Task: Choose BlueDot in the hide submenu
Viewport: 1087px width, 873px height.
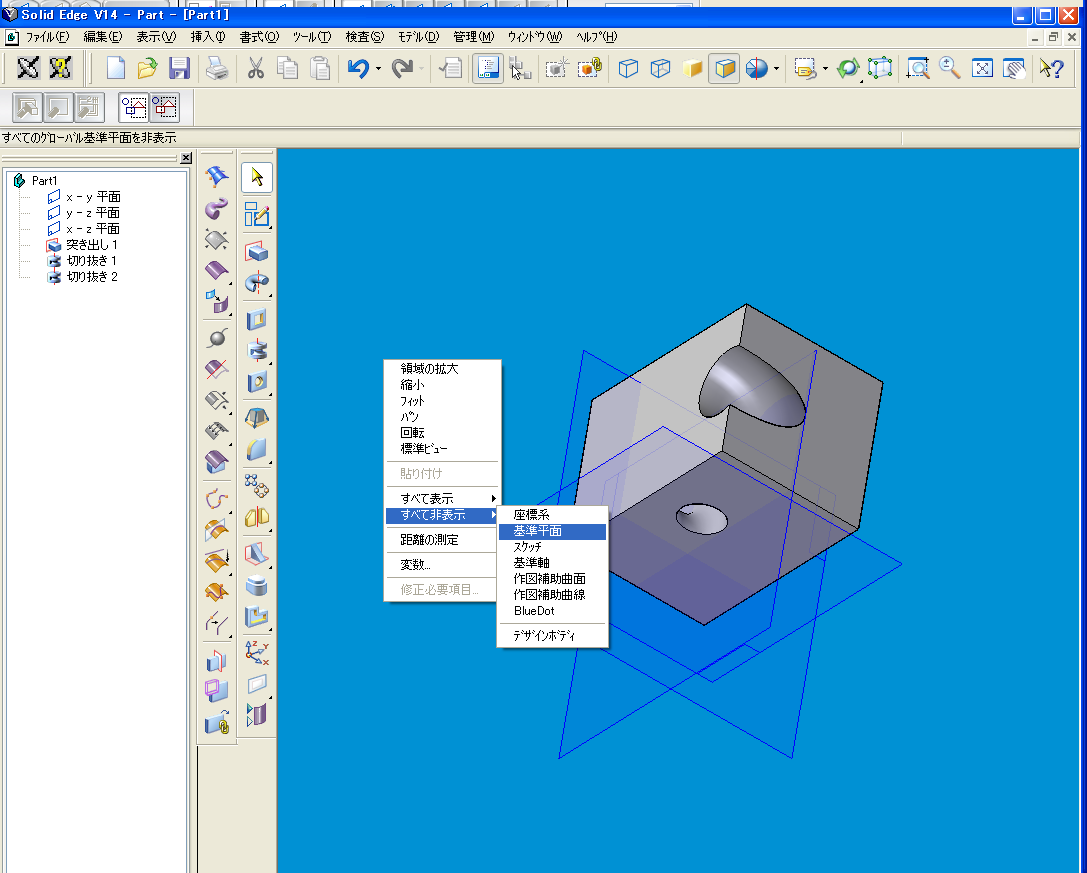Action: click(552, 611)
